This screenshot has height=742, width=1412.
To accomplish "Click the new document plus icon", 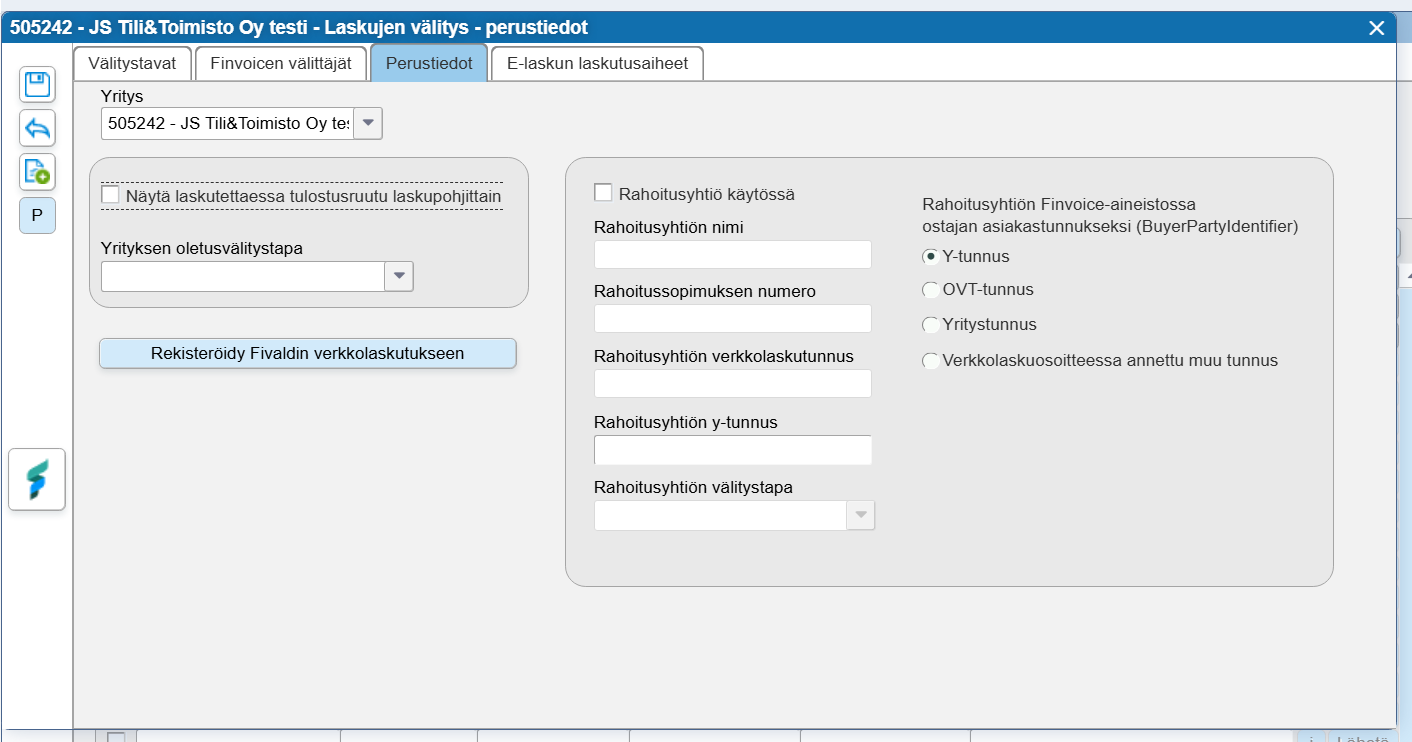I will click(37, 172).
